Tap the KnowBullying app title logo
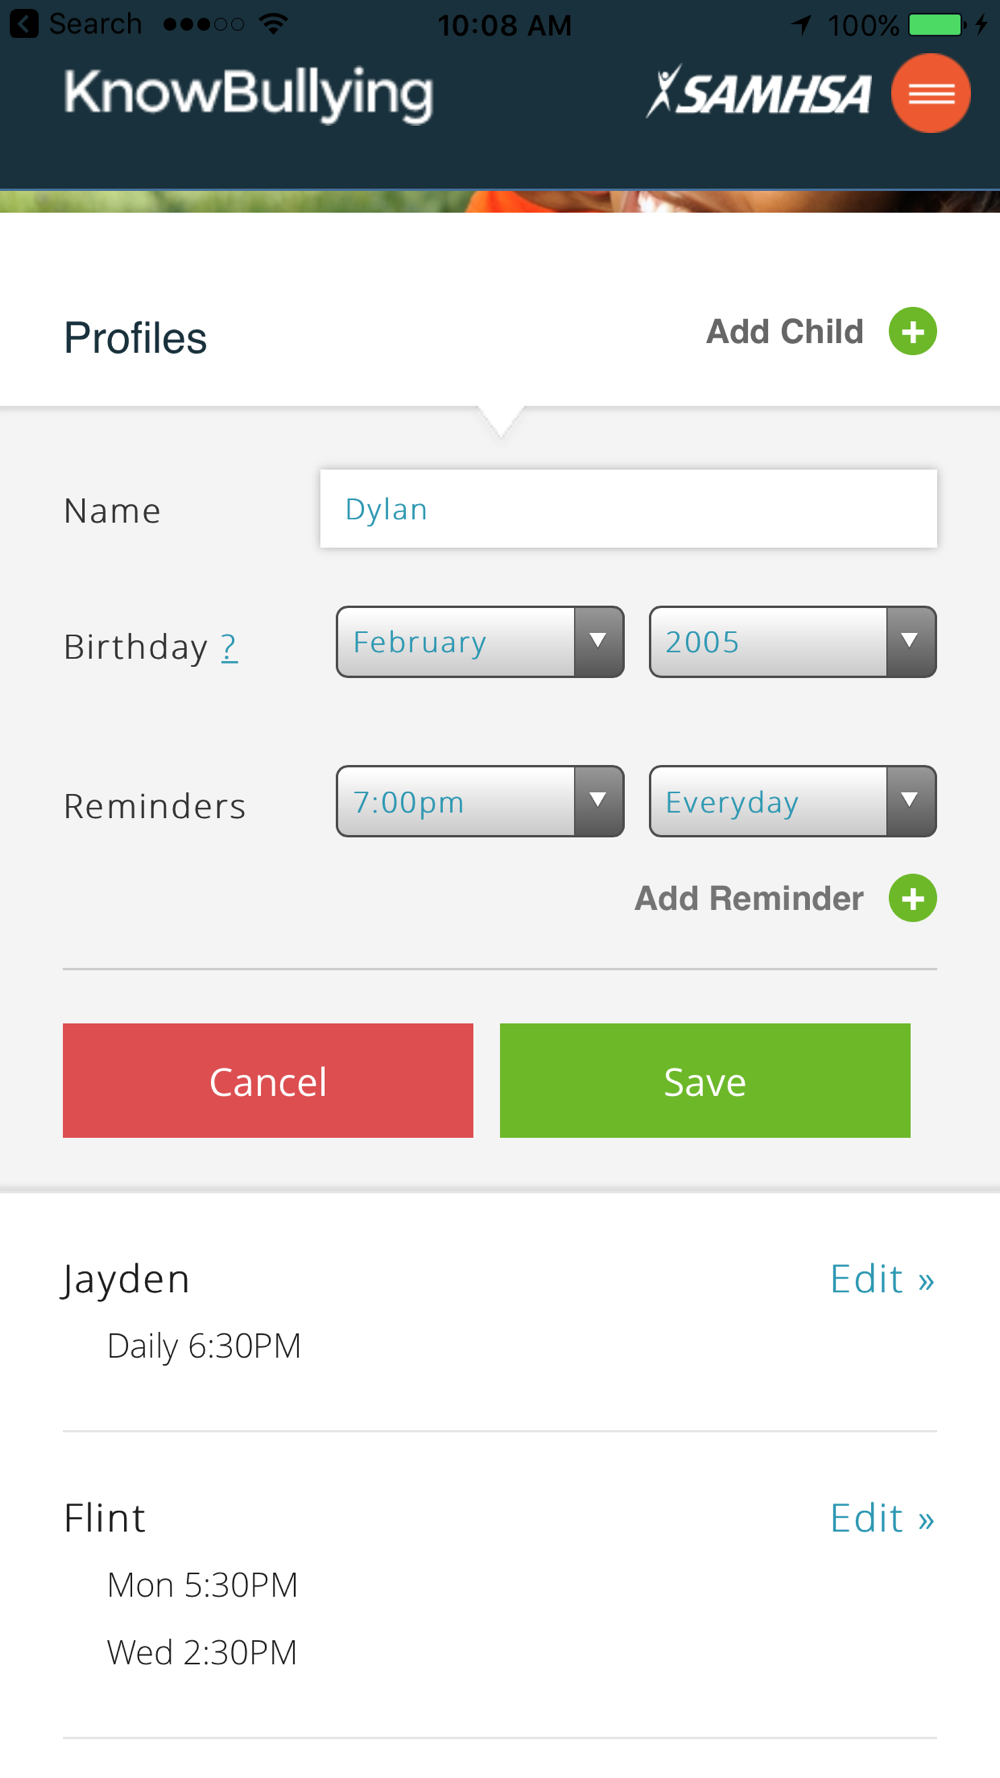Image resolution: width=1000 pixels, height=1778 pixels. coord(248,94)
